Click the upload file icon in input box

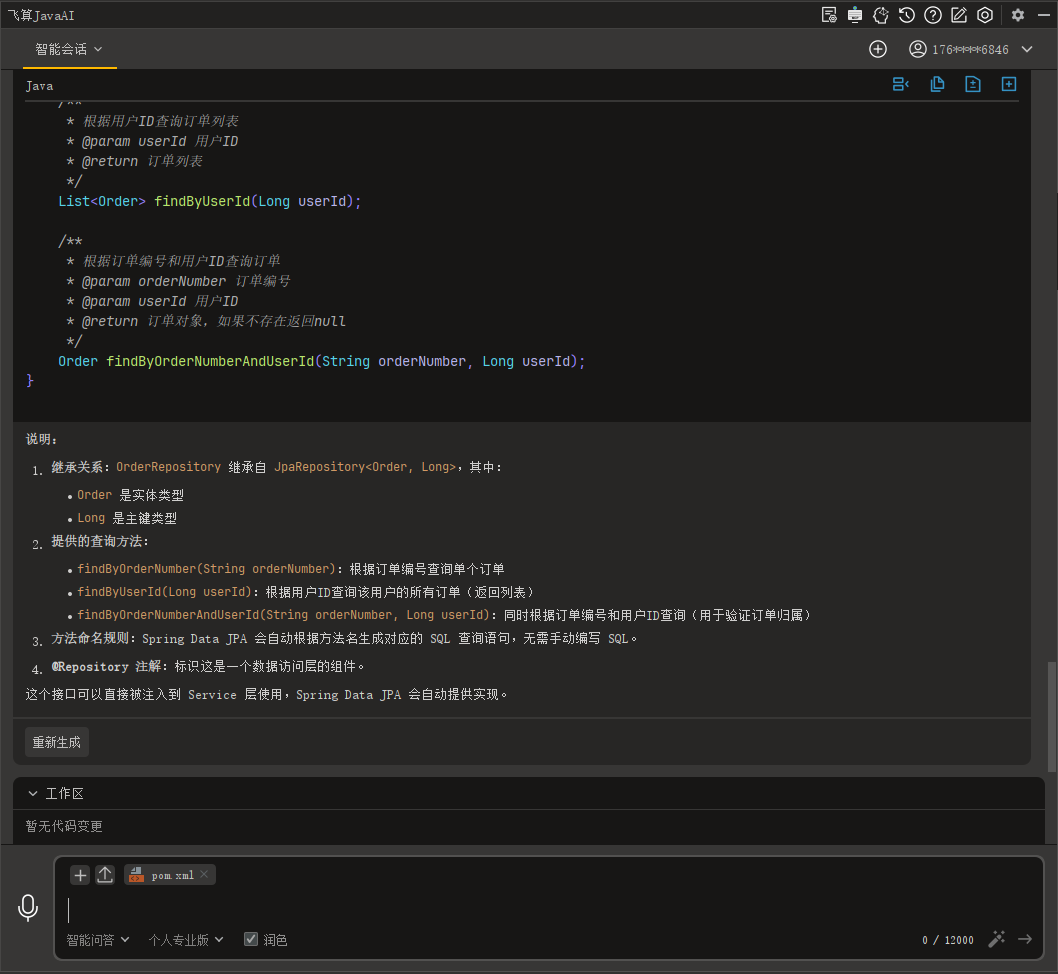(x=105, y=876)
